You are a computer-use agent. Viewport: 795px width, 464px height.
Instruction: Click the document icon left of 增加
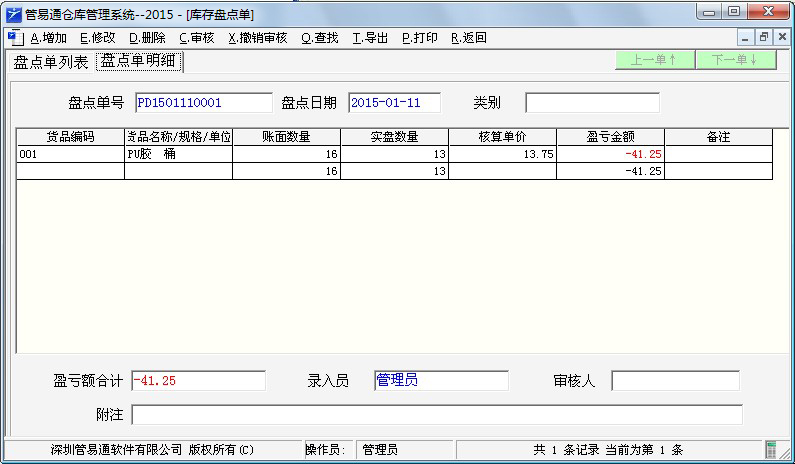(14, 38)
